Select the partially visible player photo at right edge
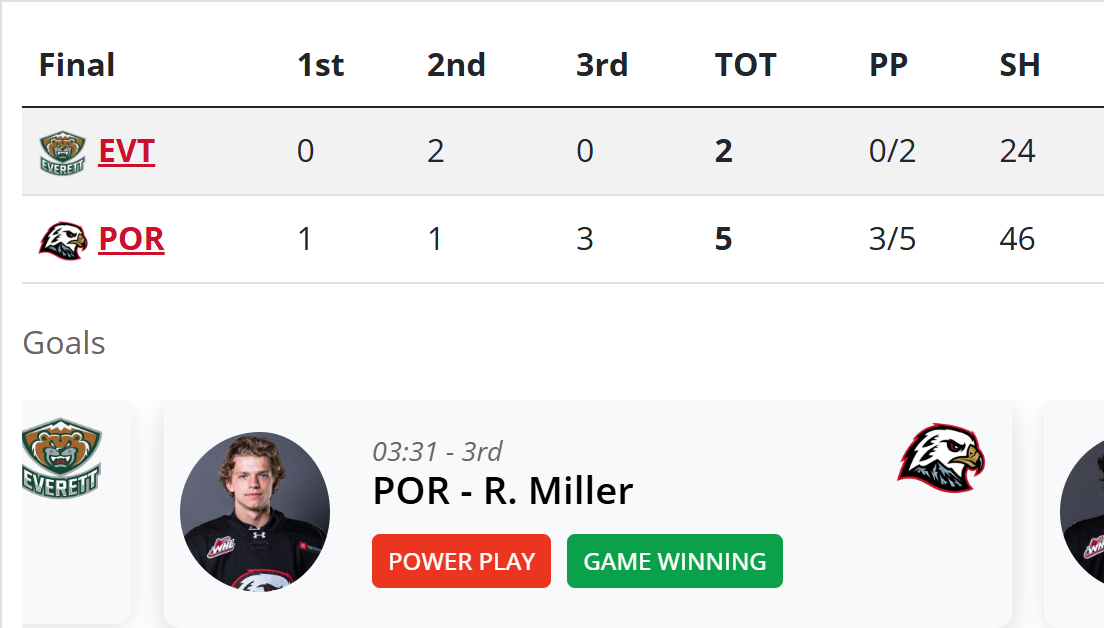 click(1082, 510)
